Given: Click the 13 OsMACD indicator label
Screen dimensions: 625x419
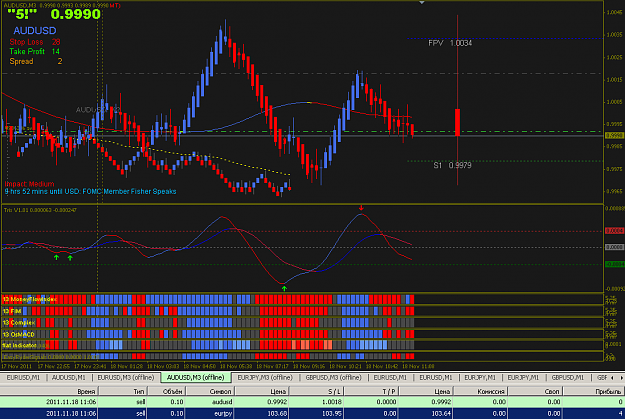Looking at the screenshot, I should pos(18,334).
